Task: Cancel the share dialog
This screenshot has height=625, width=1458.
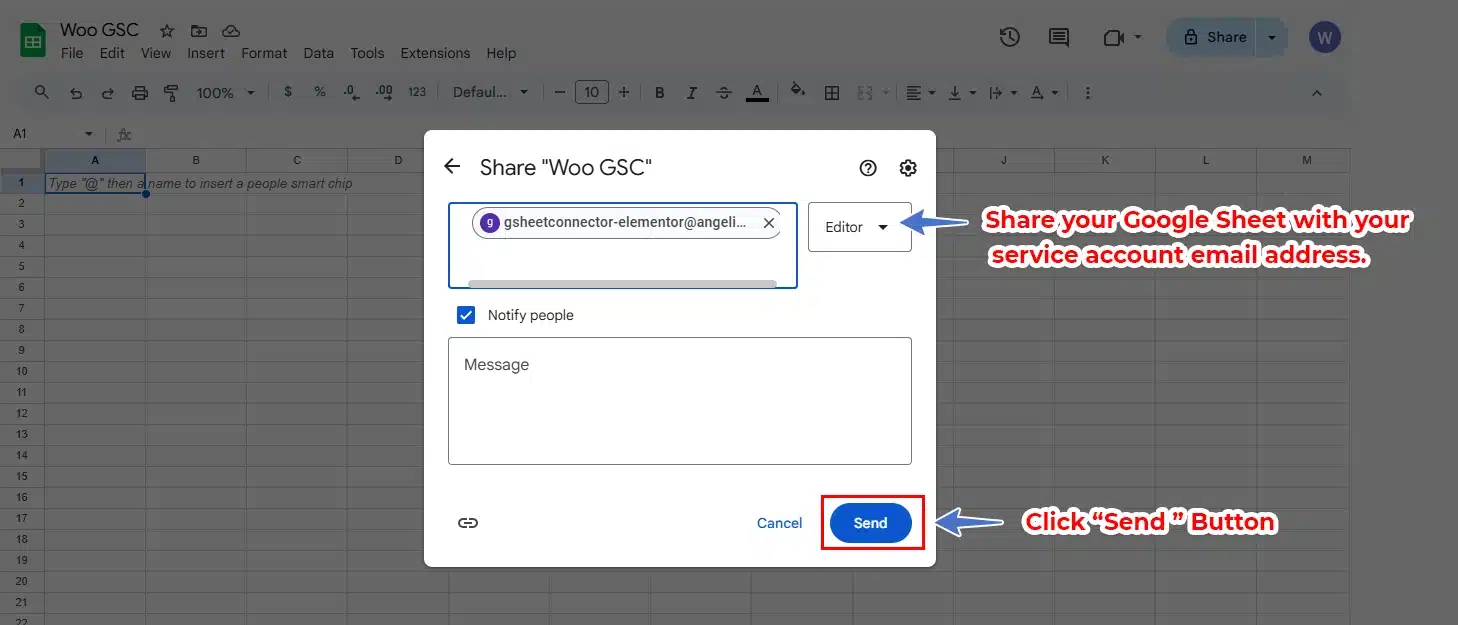Action: (779, 523)
